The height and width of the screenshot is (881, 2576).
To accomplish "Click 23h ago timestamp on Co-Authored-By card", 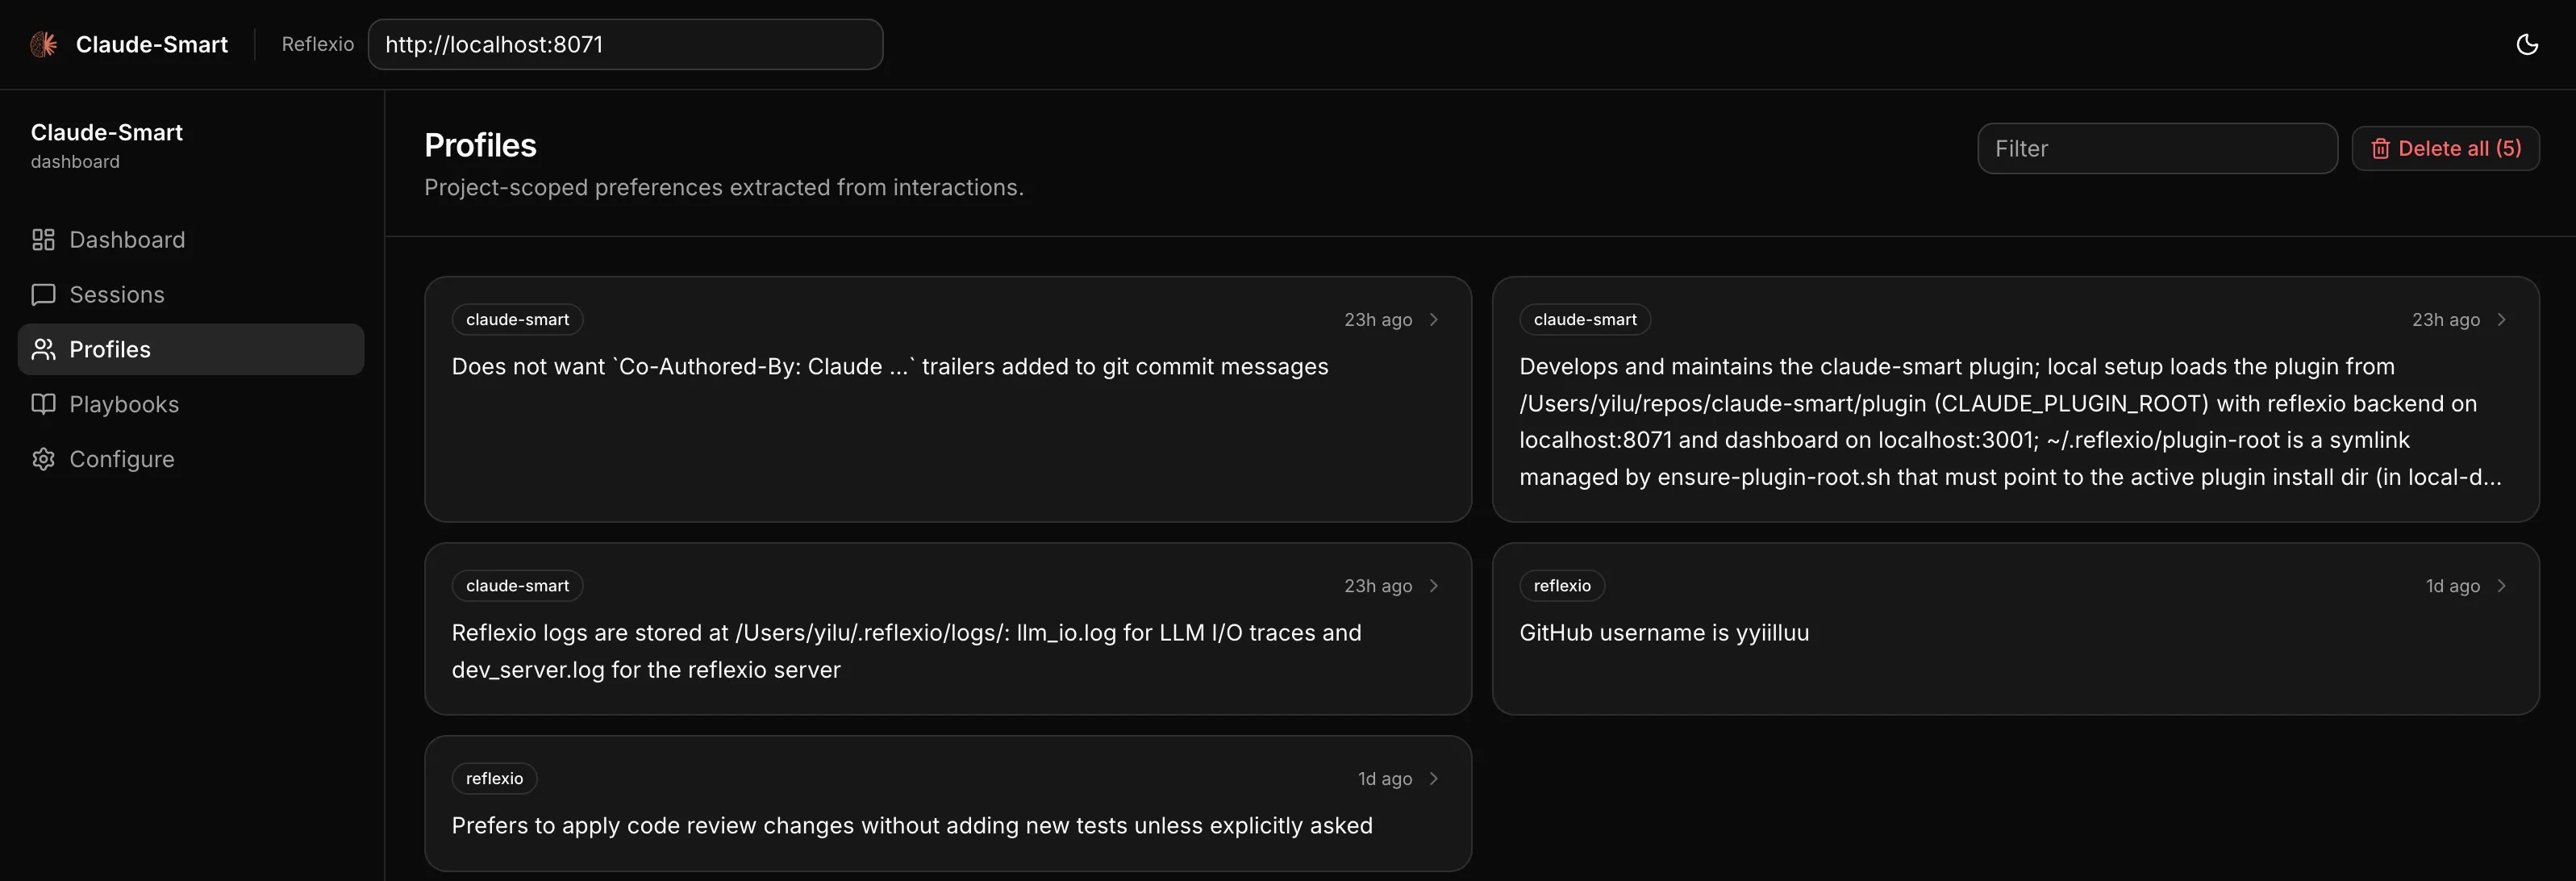I will tap(1378, 320).
